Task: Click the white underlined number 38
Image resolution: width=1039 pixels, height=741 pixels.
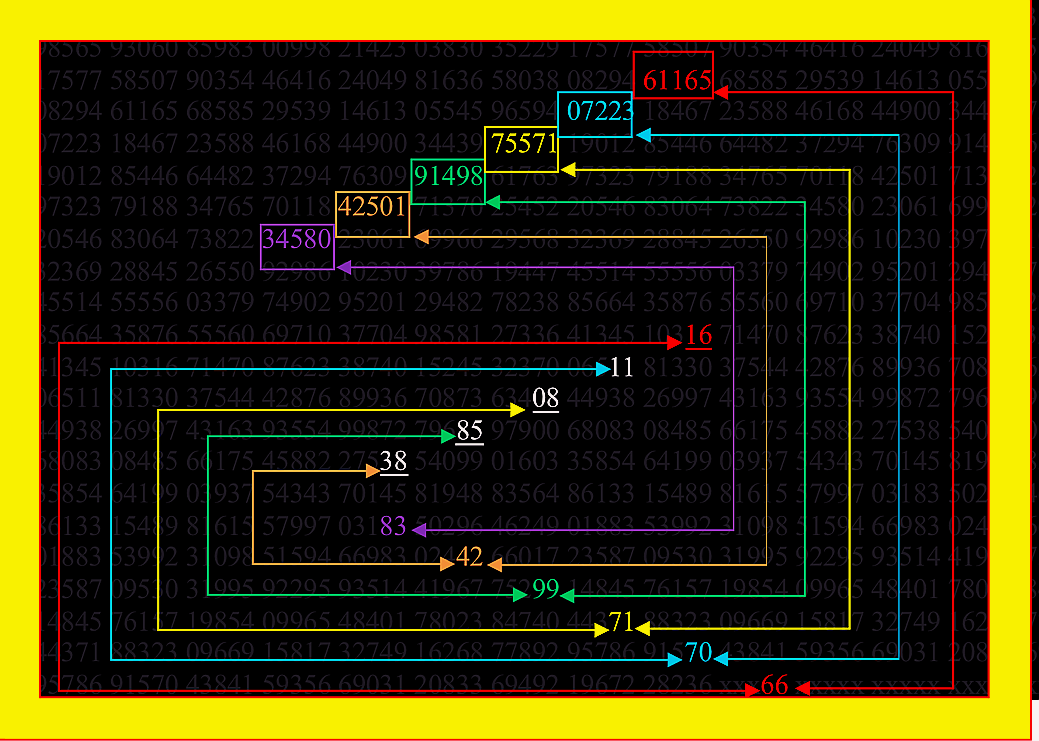Action: (x=393, y=463)
